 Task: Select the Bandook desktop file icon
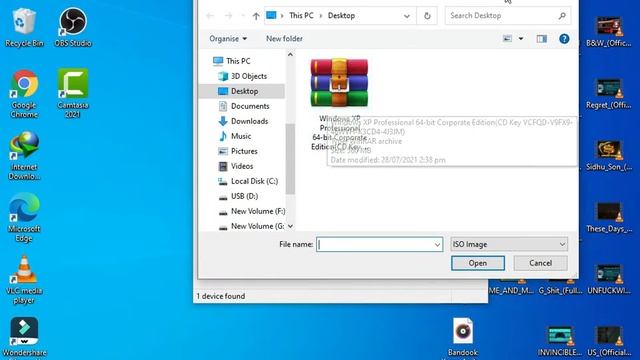[462, 337]
